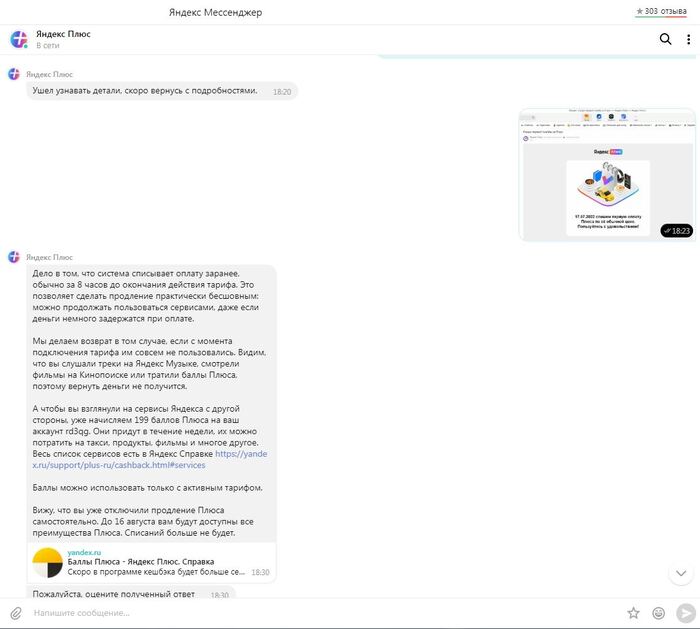Image resolution: width=700 pixels, height=629 pixels.
Task: Open search in the chat header
Action: [665, 39]
